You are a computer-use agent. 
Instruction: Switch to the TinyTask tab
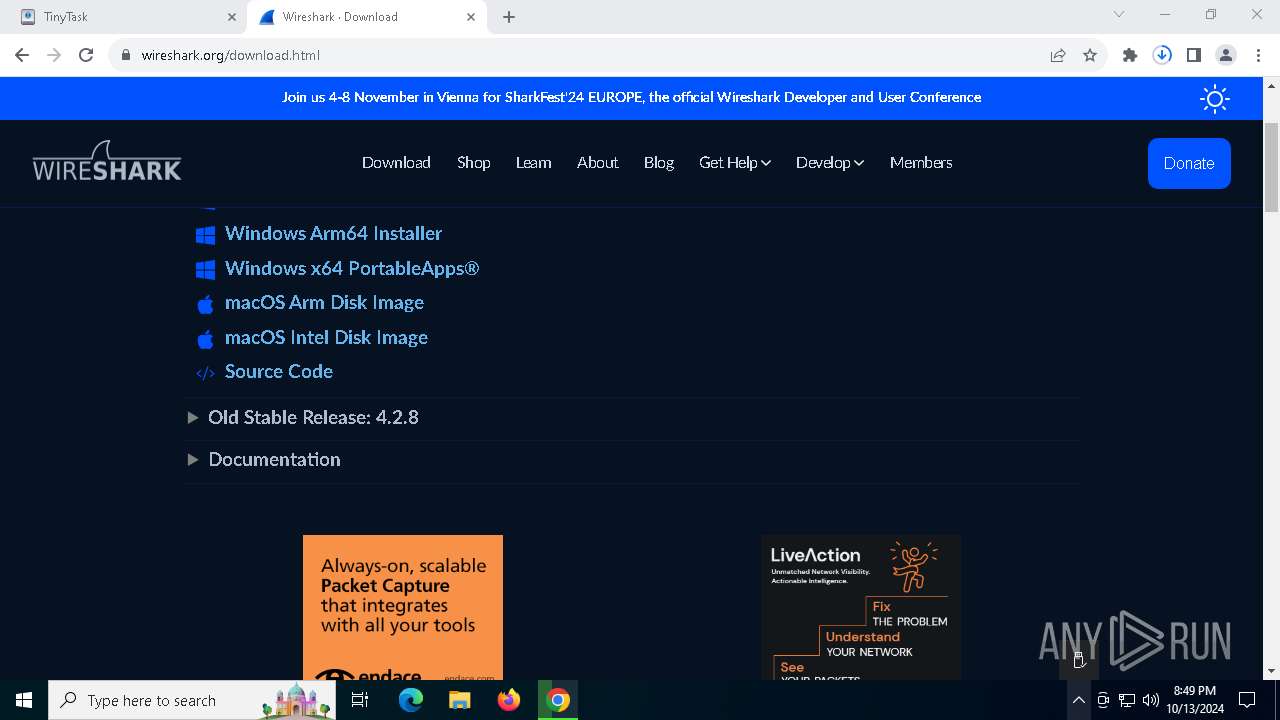coord(124,17)
